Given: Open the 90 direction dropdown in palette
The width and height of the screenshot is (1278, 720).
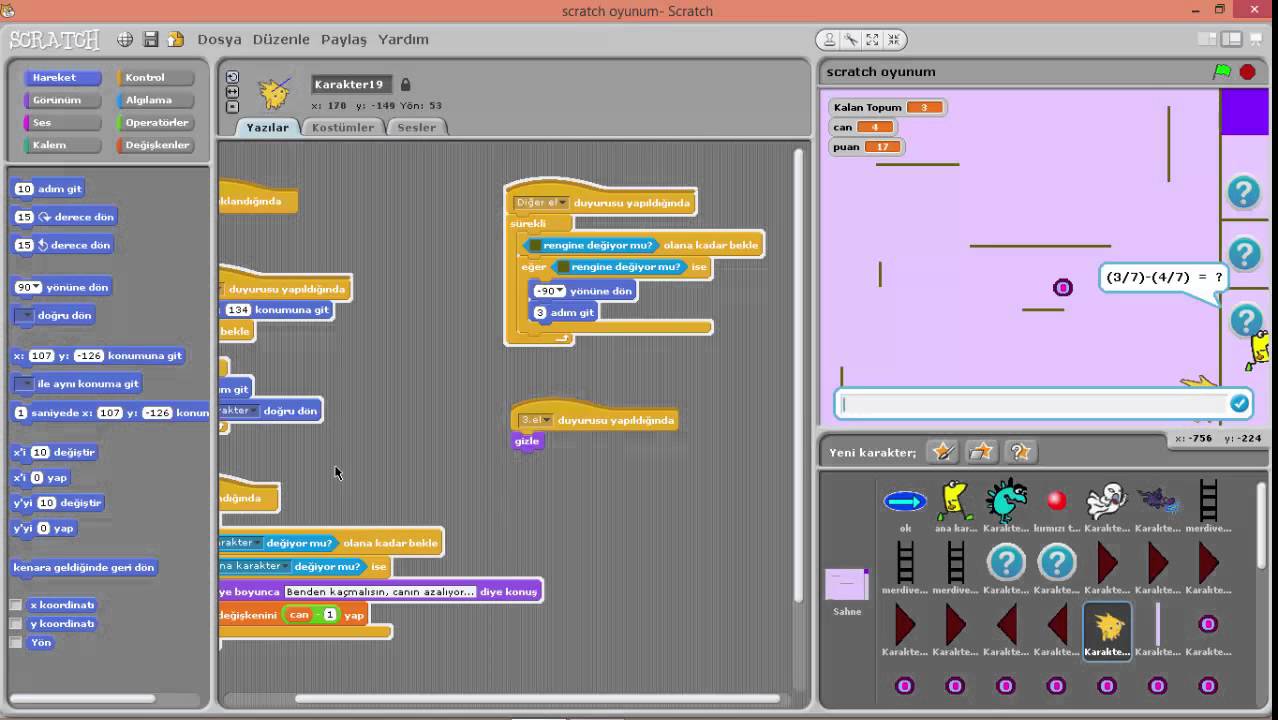Looking at the screenshot, I should click(37, 288).
